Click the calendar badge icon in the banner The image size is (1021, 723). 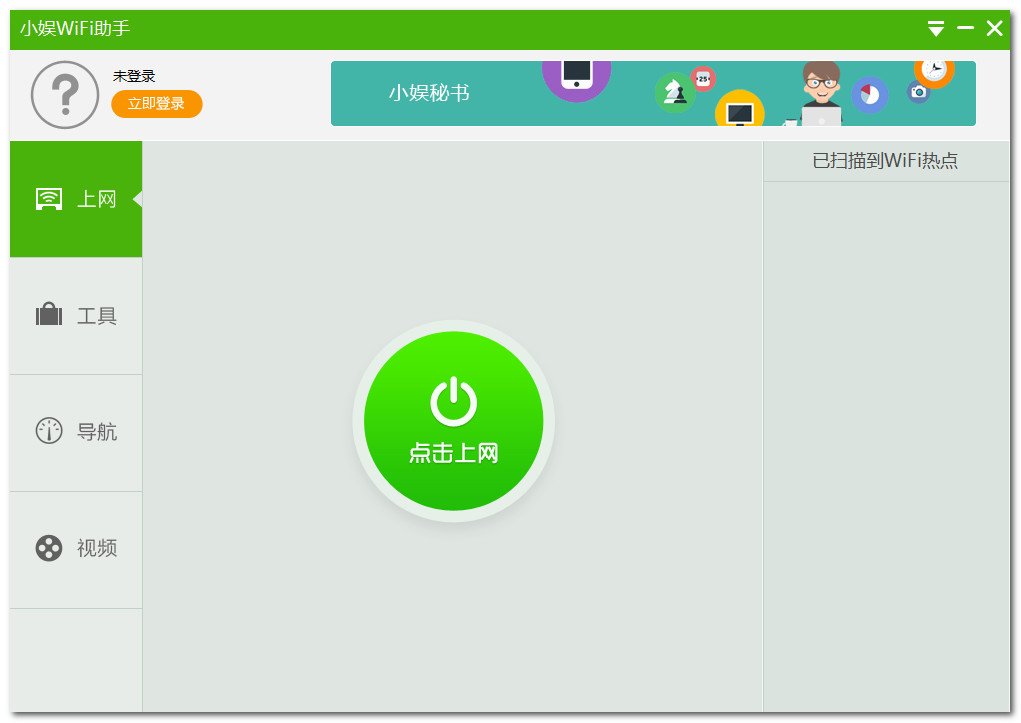703,79
